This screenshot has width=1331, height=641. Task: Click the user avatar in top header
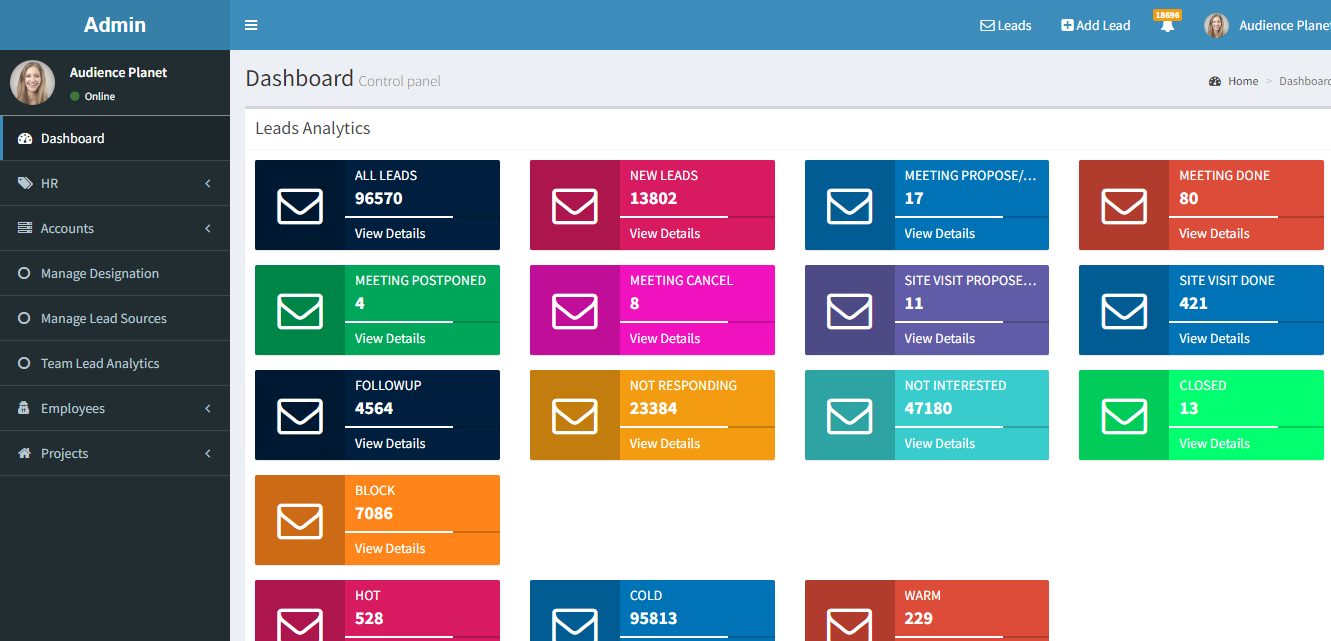pyautogui.click(x=1216, y=26)
